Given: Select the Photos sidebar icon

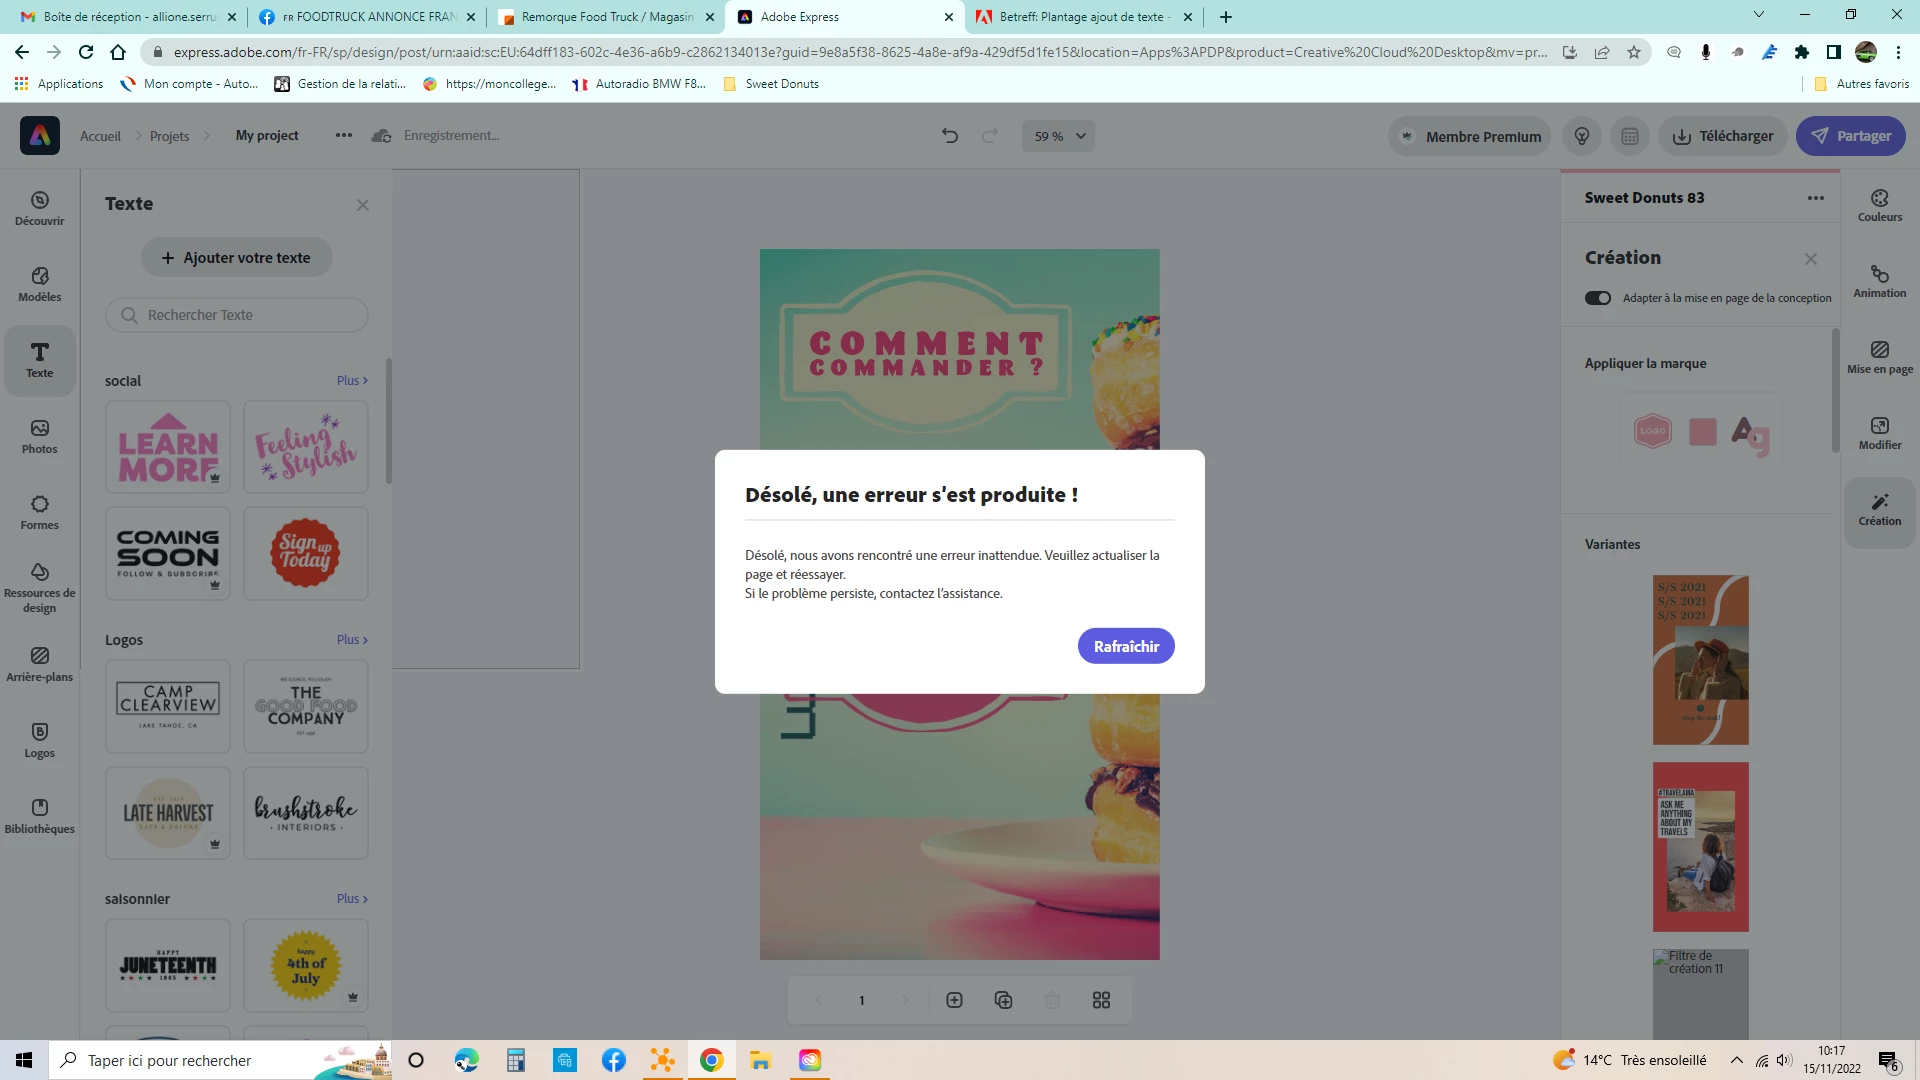Looking at the screenshot, I should click(39, 436).
